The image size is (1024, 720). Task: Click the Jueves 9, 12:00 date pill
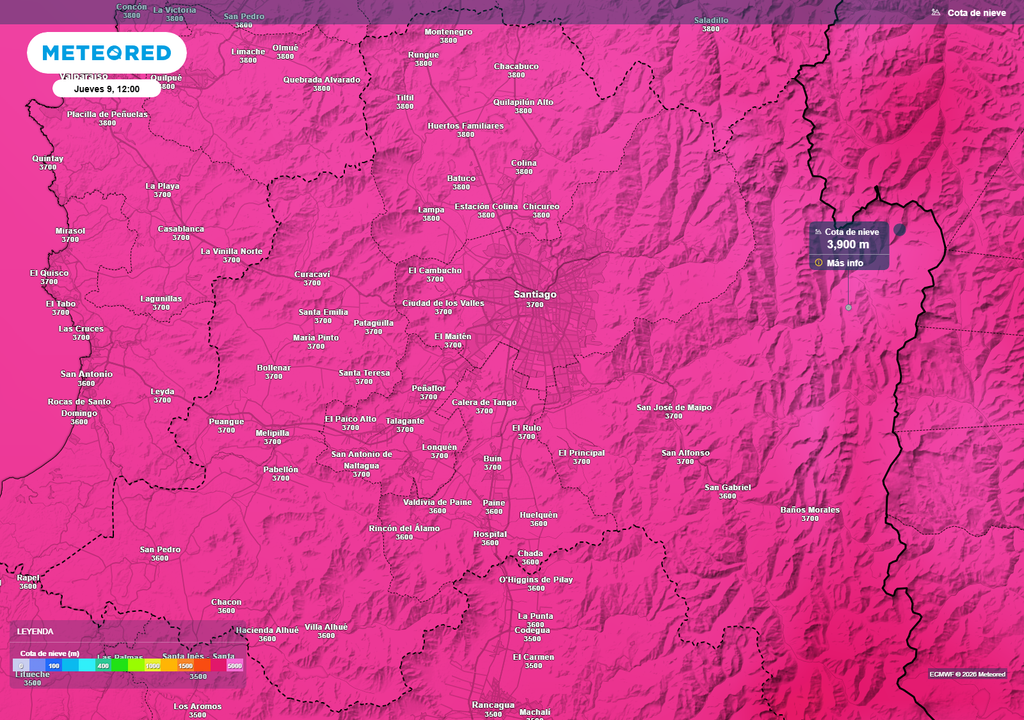coord(106,89)
